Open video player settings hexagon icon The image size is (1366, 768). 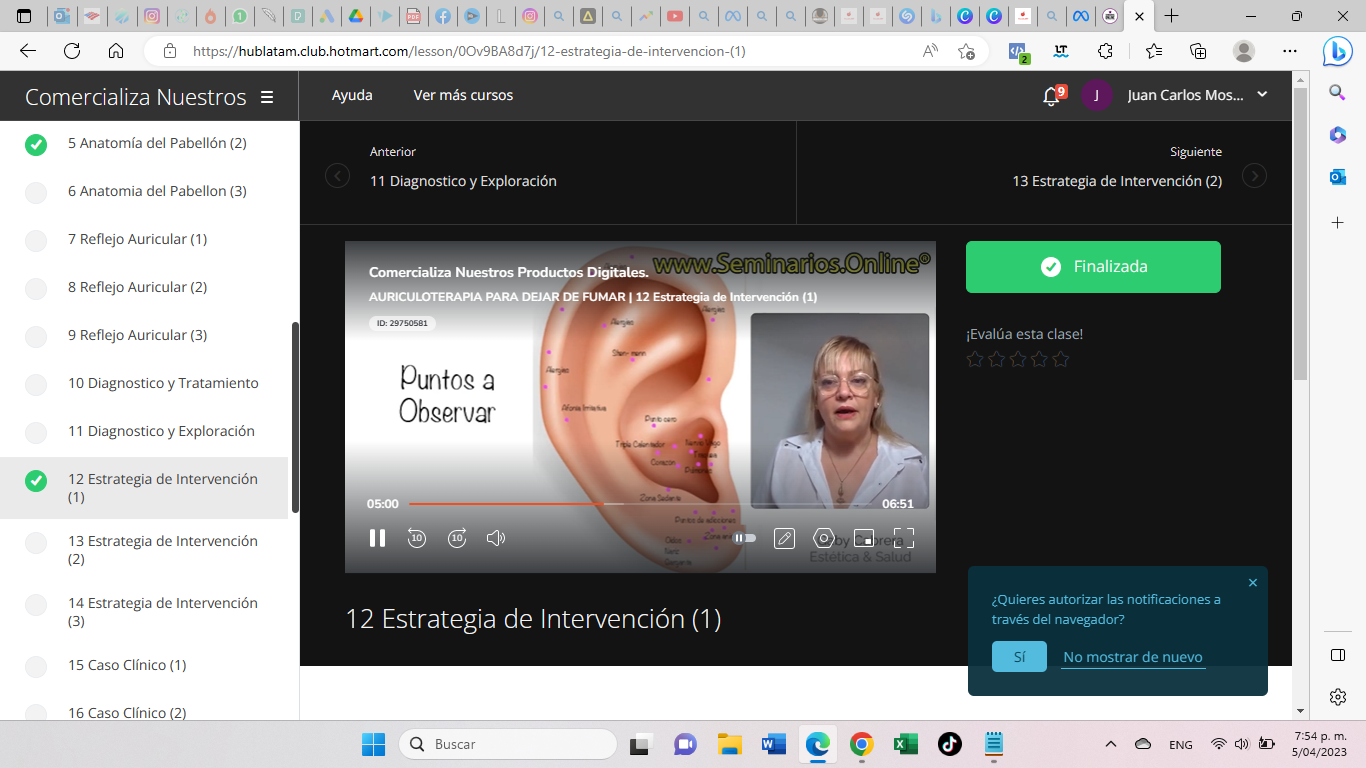tap(824, 538)
